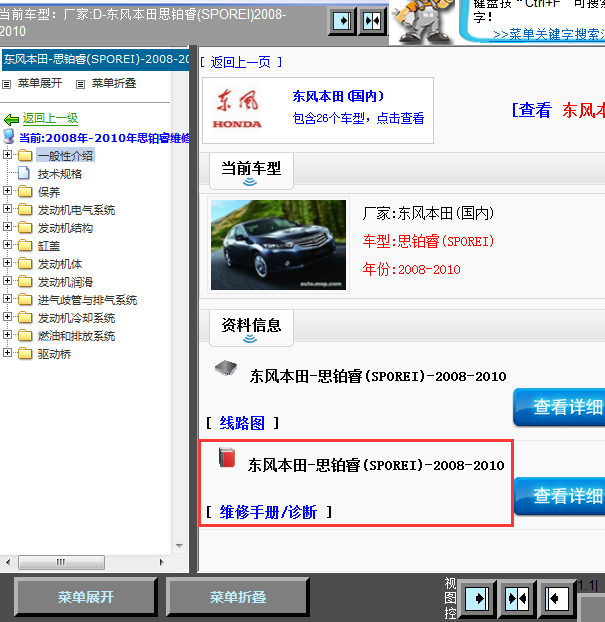Click the 保养 folder icon
This screenshot has height=622, width=605.
(25, 192)
